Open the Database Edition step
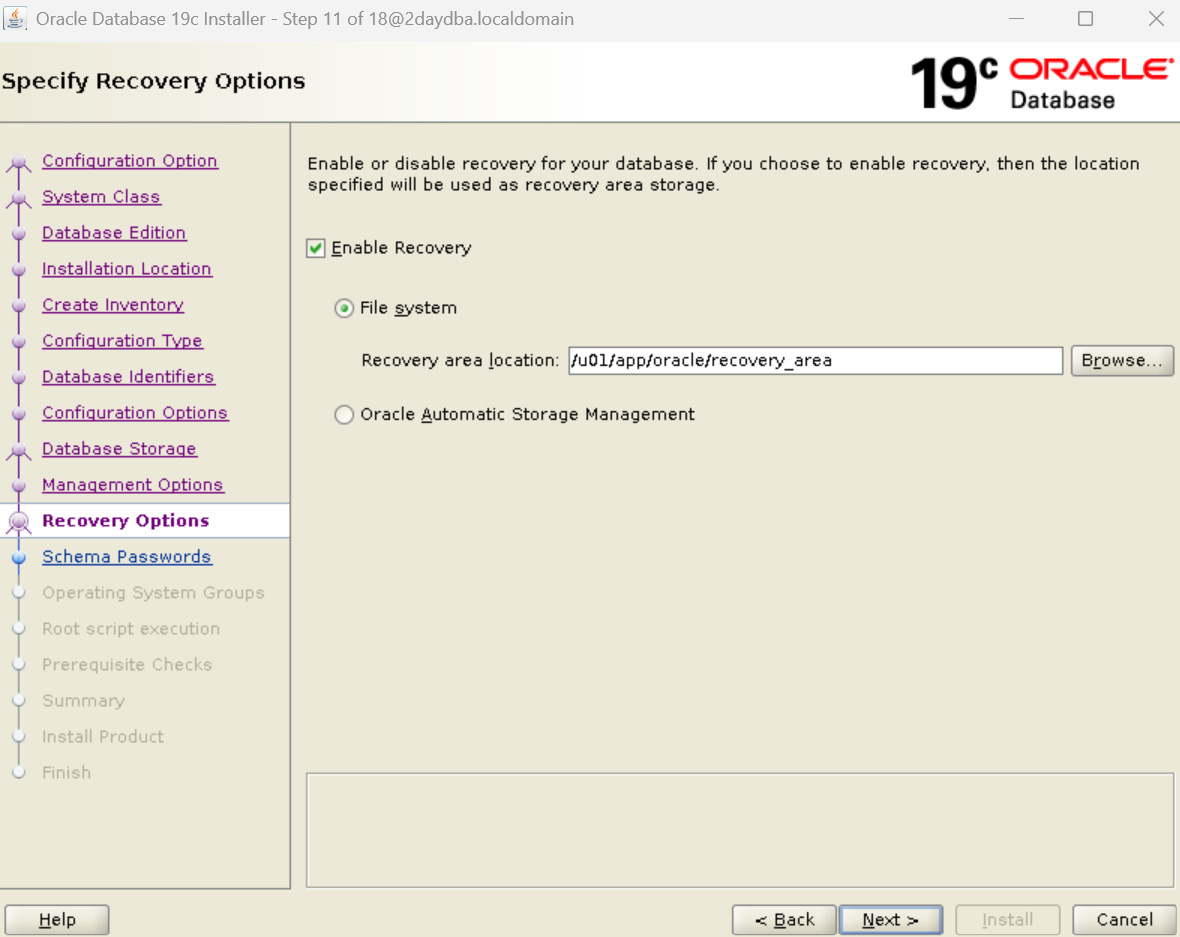The height and width of the screenshot is (937, 1180). 114,233
